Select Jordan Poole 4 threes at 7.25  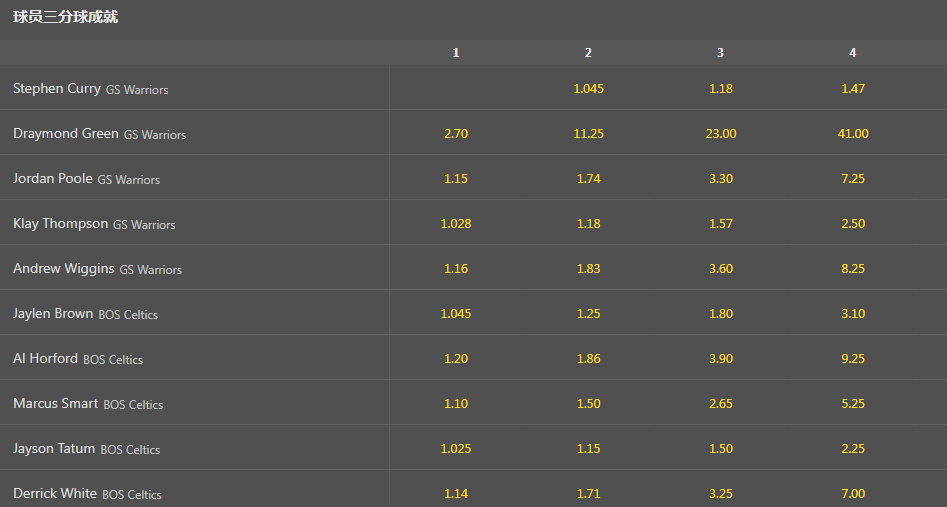click(852, 179)
